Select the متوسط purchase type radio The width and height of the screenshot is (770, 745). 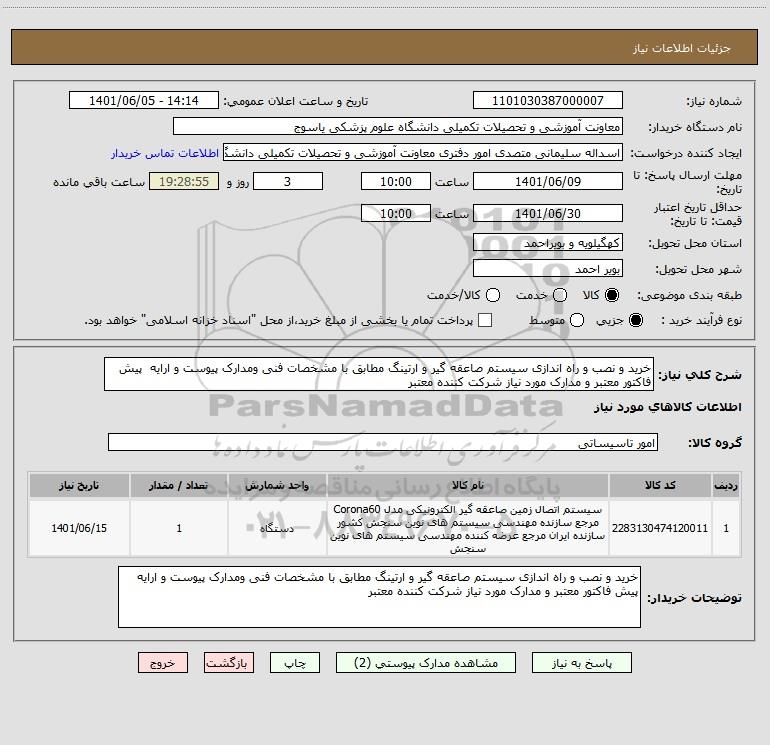577,320
